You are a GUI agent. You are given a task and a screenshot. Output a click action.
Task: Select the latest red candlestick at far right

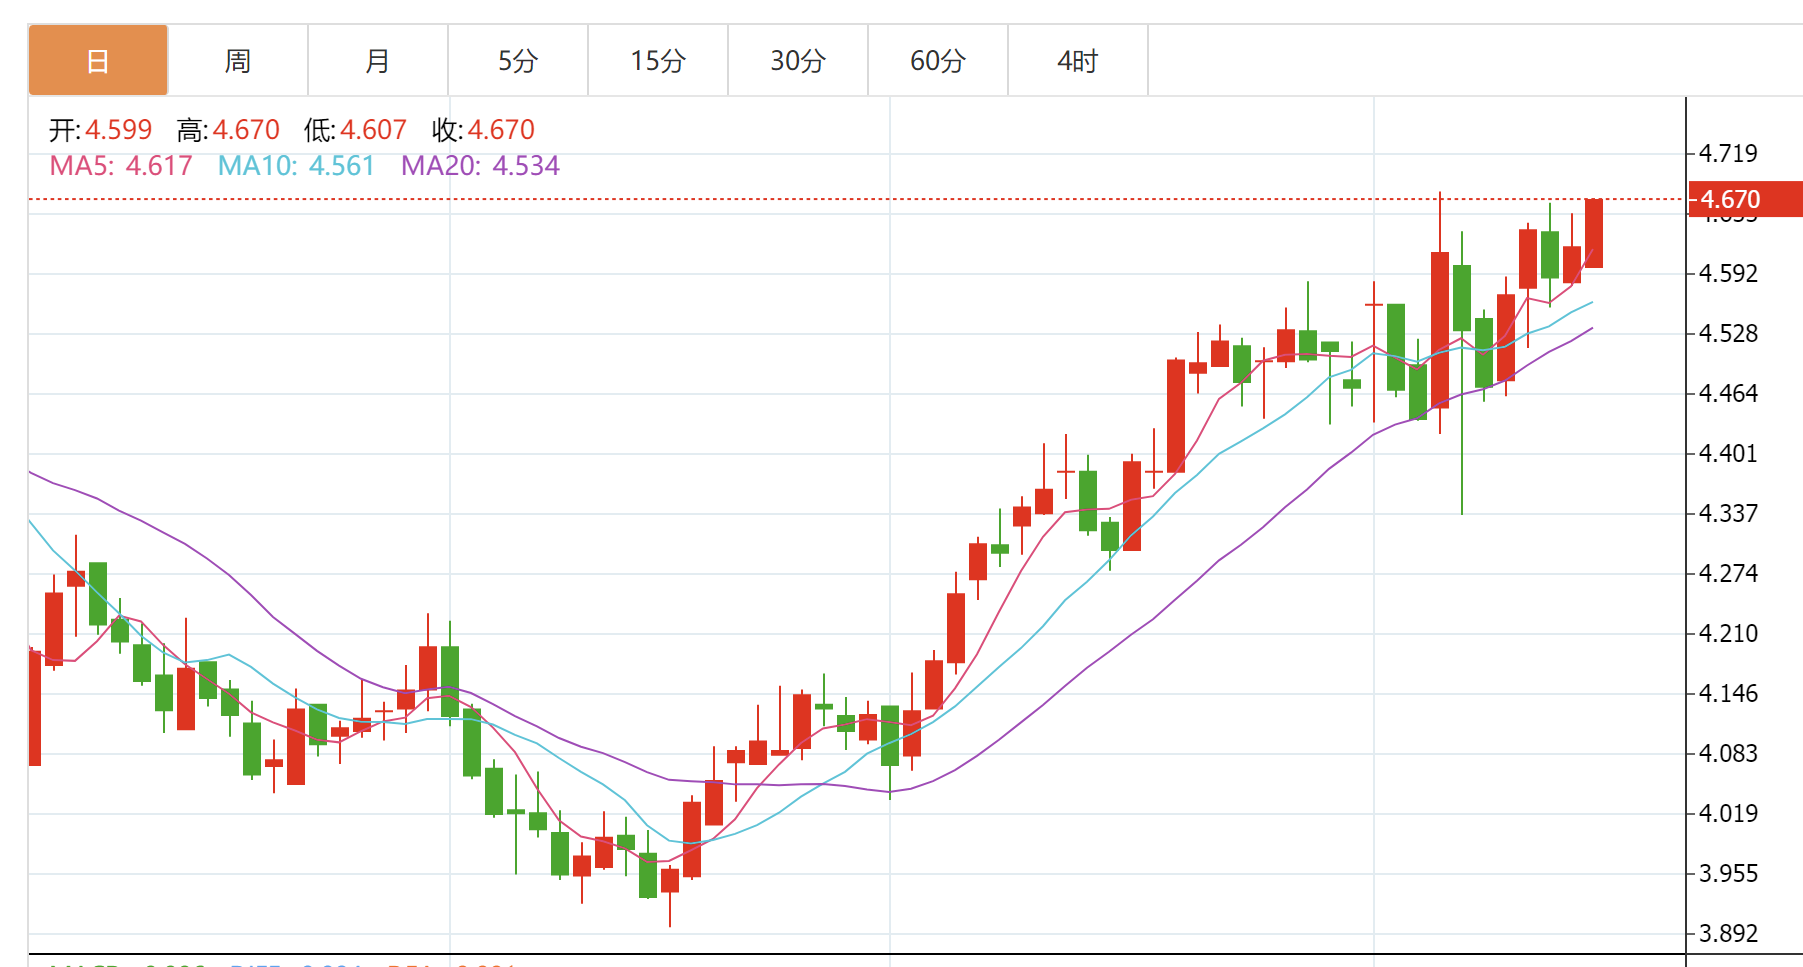[x=1594, y=233]
